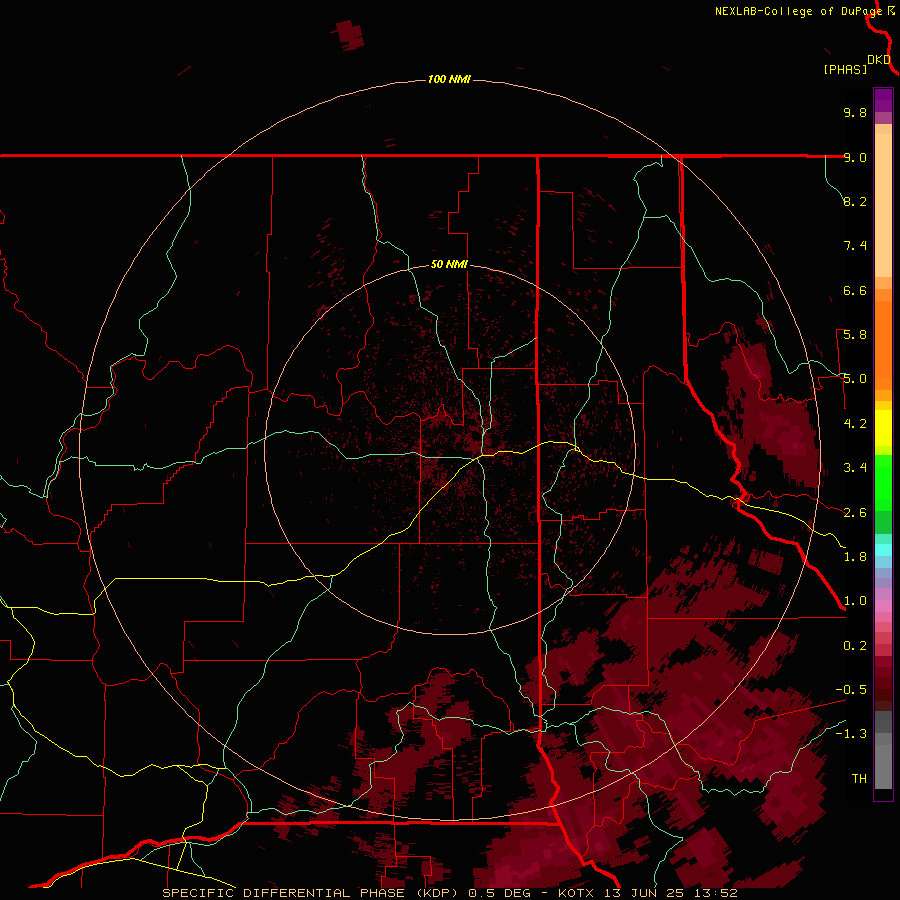900x900 pixels.
Task: Select the 4.2 legend value
Action: (x=855, y=424)
